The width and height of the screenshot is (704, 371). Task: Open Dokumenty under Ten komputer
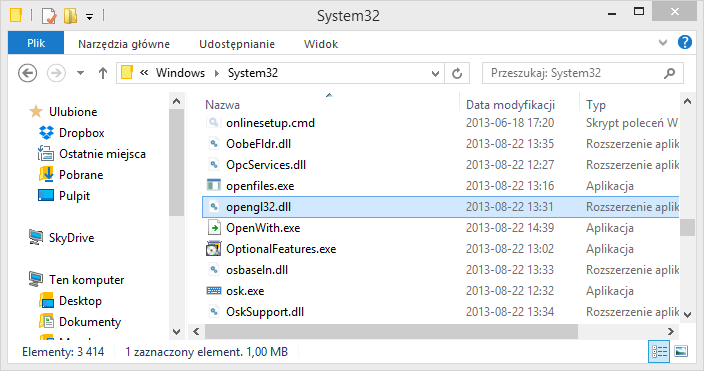click(x=90, y=322)
